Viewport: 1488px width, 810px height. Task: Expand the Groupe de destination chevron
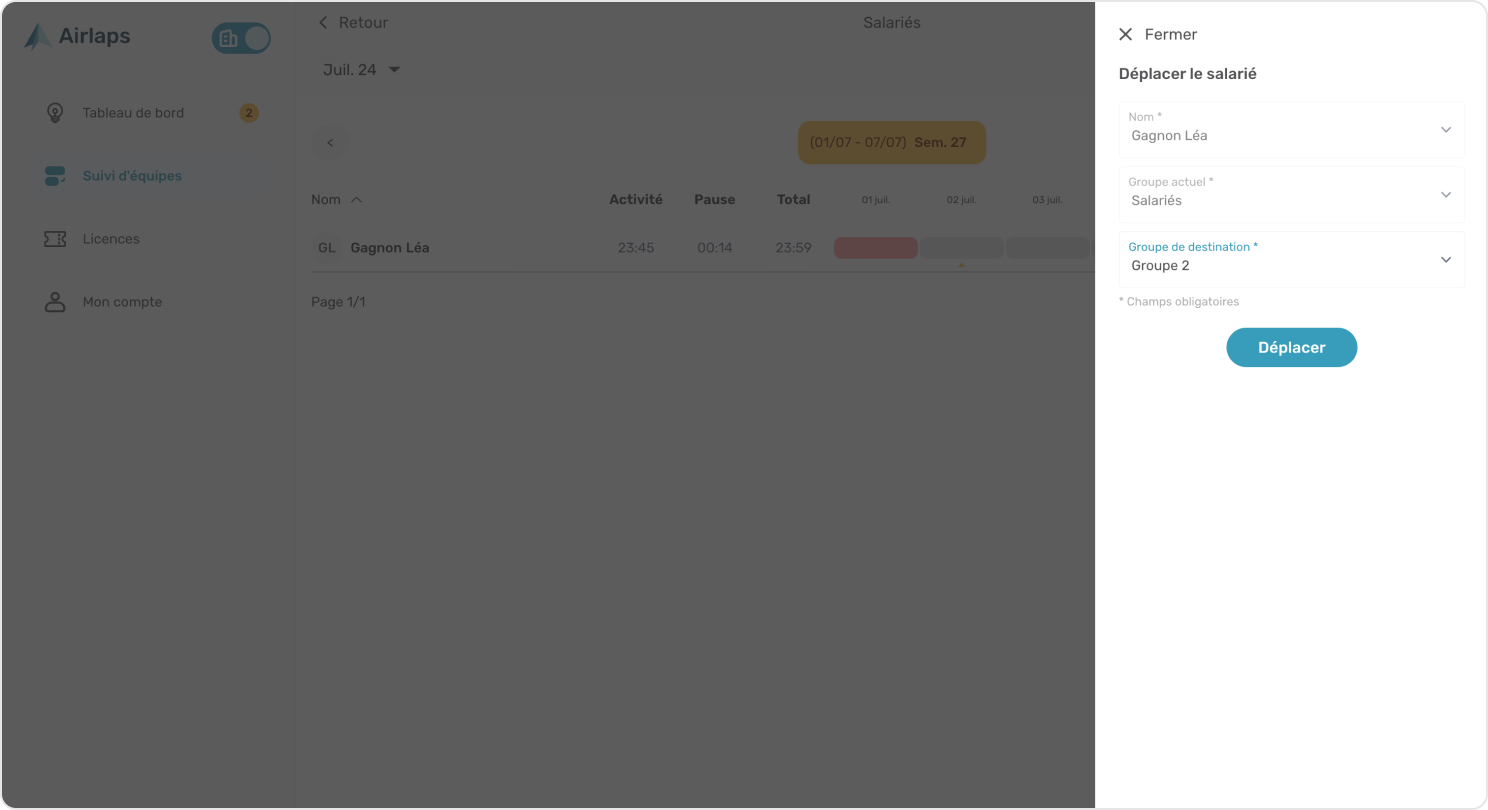[1446, 259]
